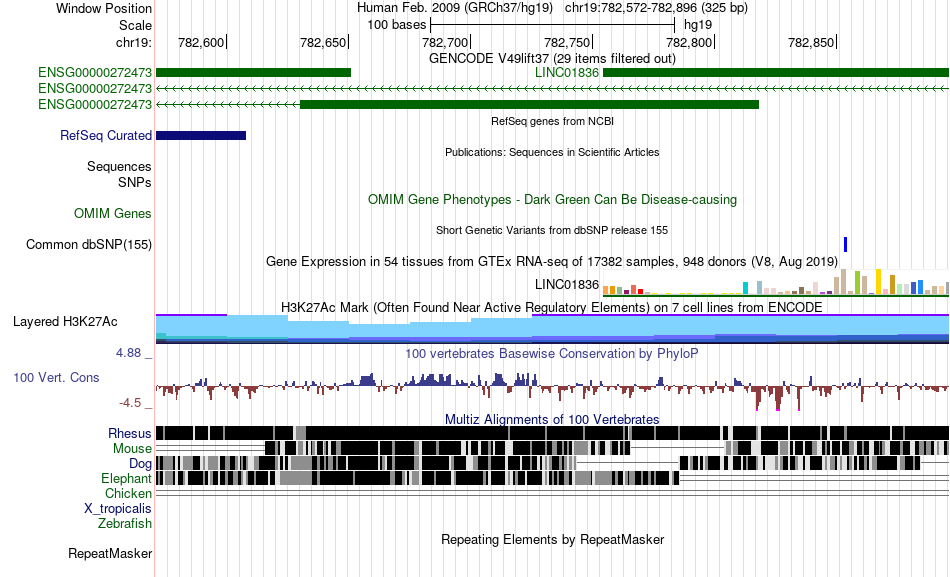Open 100 vertebrates Basewise Conservation title

[x=552, y=353]
